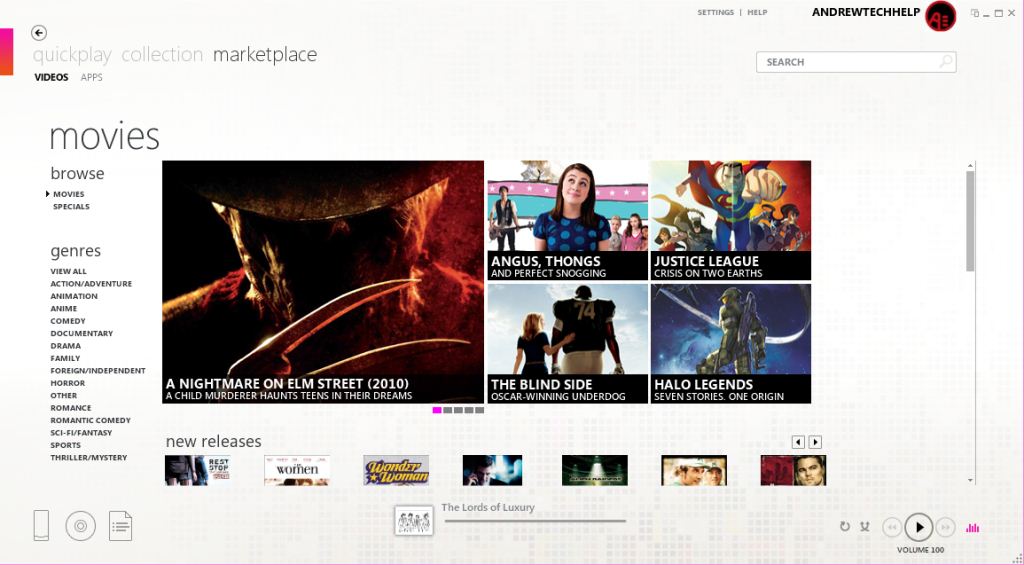Select the Videos sub-tab
Image resolution: width=1024 pixels, height=565 pixels.
(x=52, y=77)
